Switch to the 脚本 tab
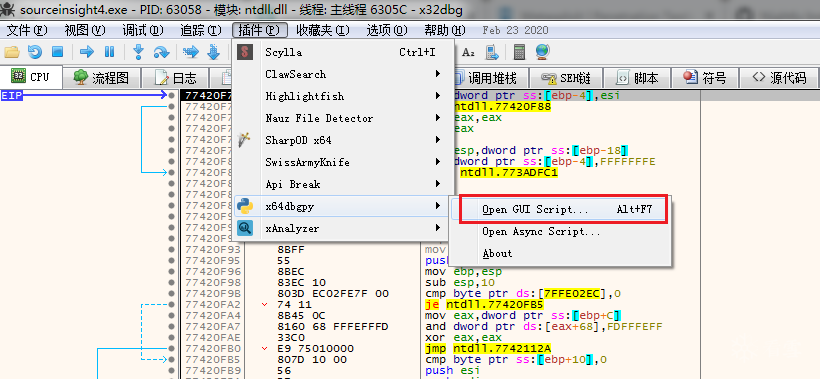 [637, 78]
